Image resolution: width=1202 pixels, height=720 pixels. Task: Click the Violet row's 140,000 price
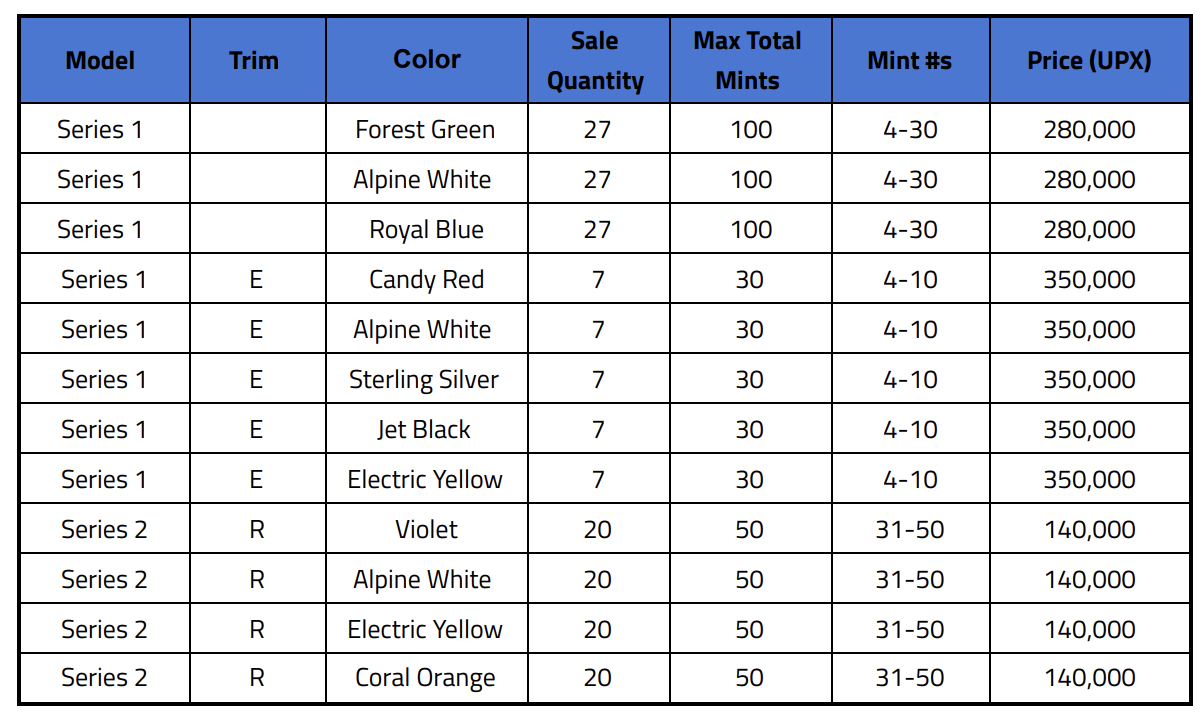tap(1089, 529)
